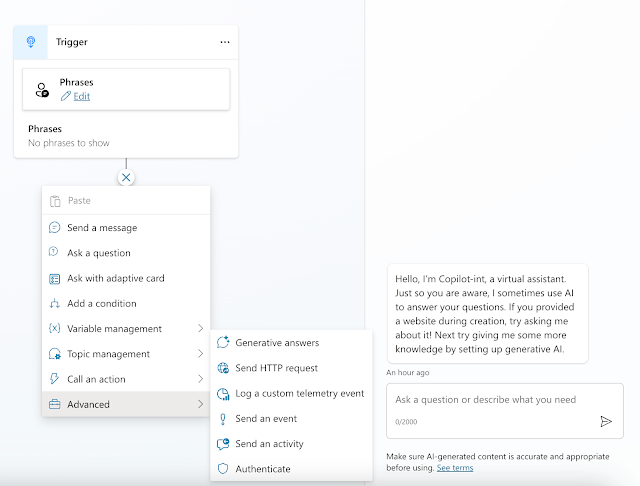Expand the Advanced submenu chevron

tap(200, 404)
